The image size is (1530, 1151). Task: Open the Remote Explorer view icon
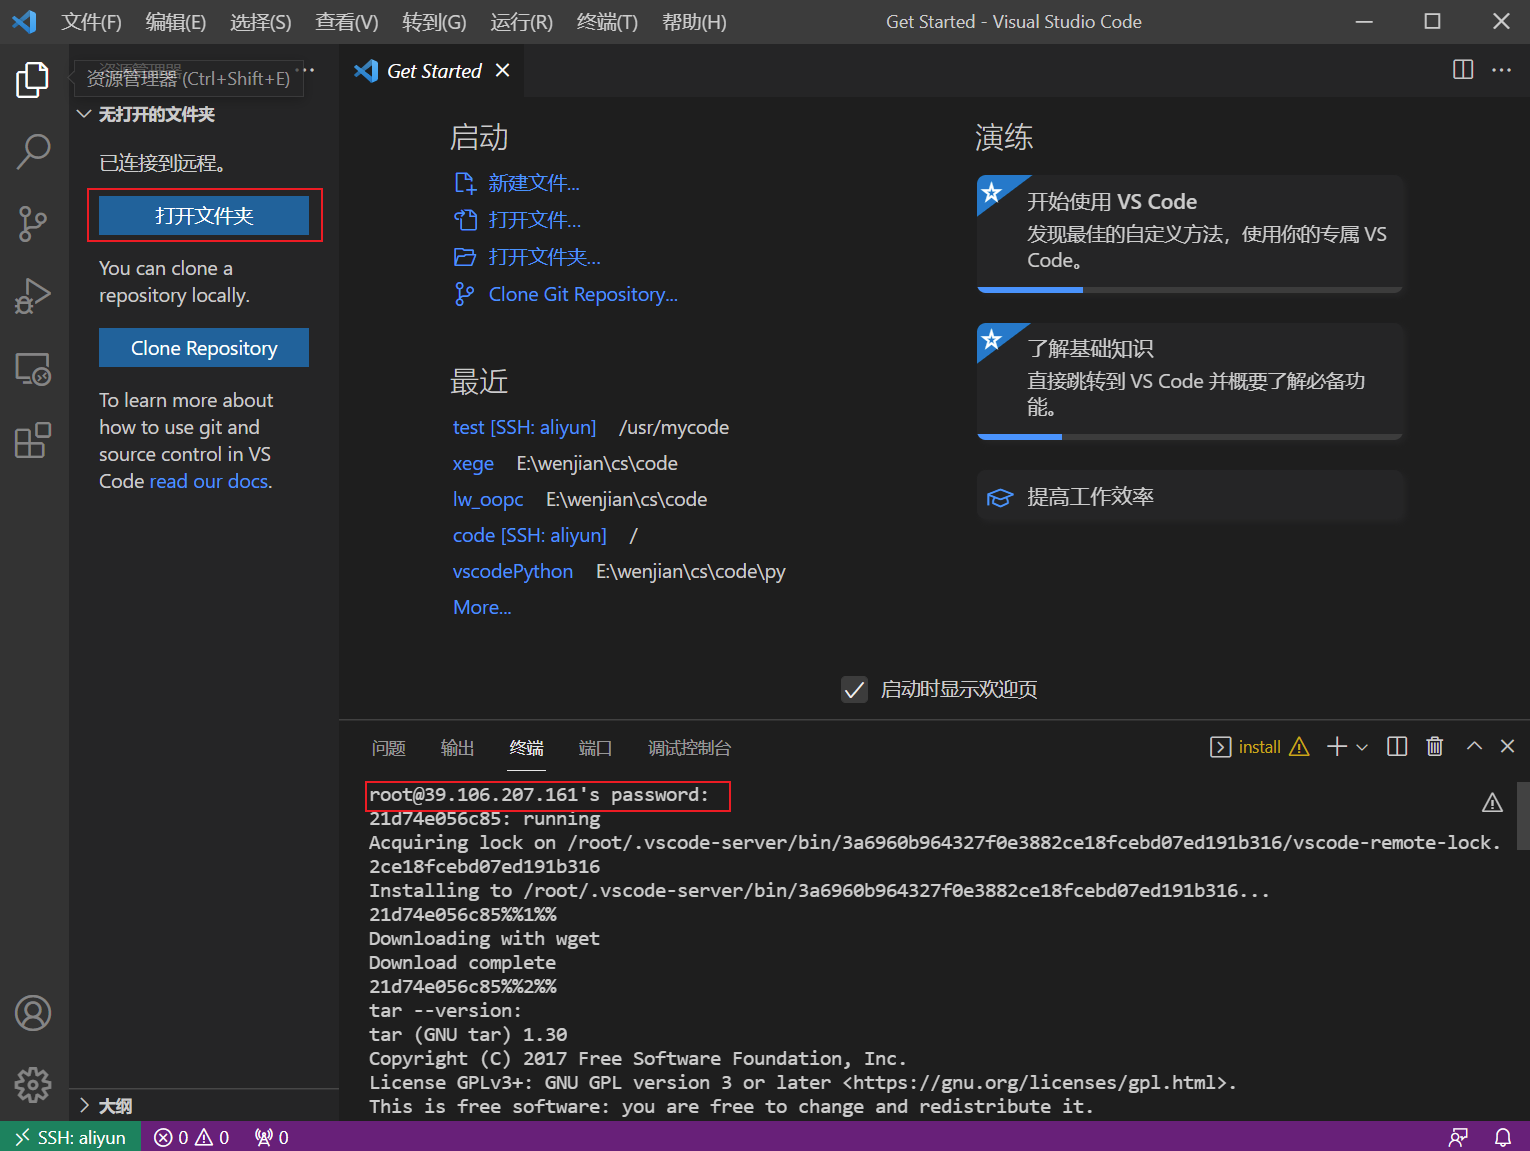33,369
